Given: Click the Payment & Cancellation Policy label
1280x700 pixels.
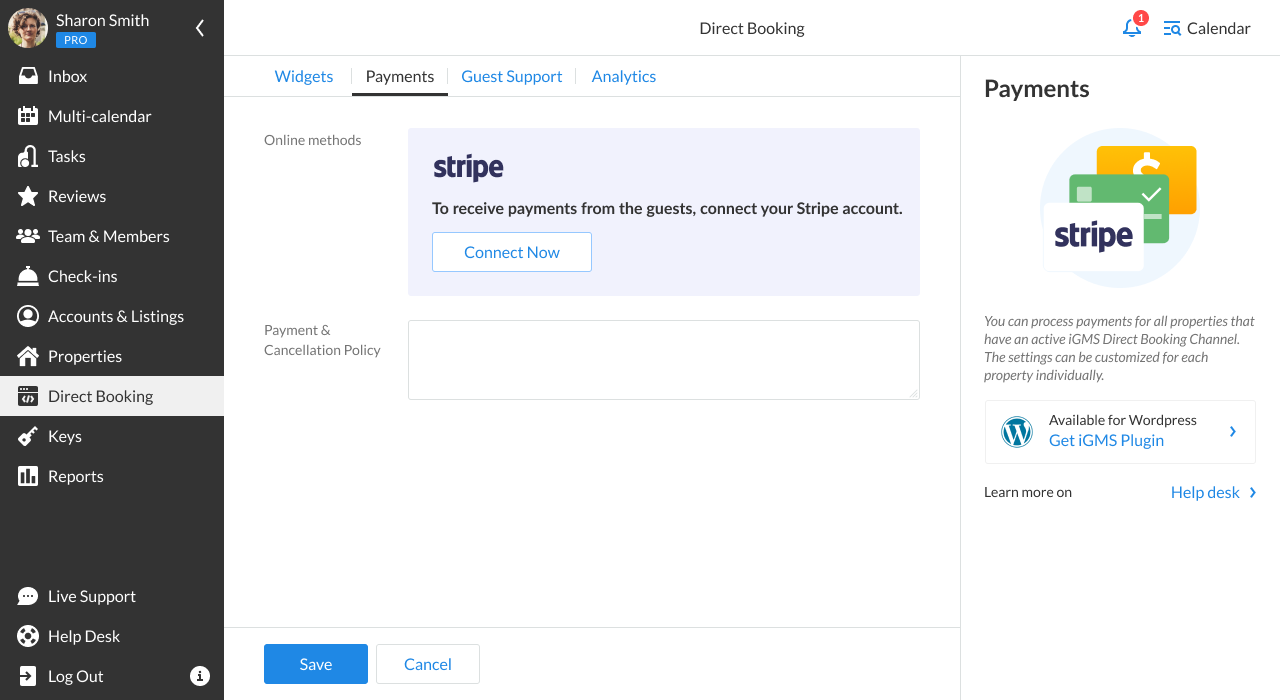Looking at the screenshot, I should (322, 340).
